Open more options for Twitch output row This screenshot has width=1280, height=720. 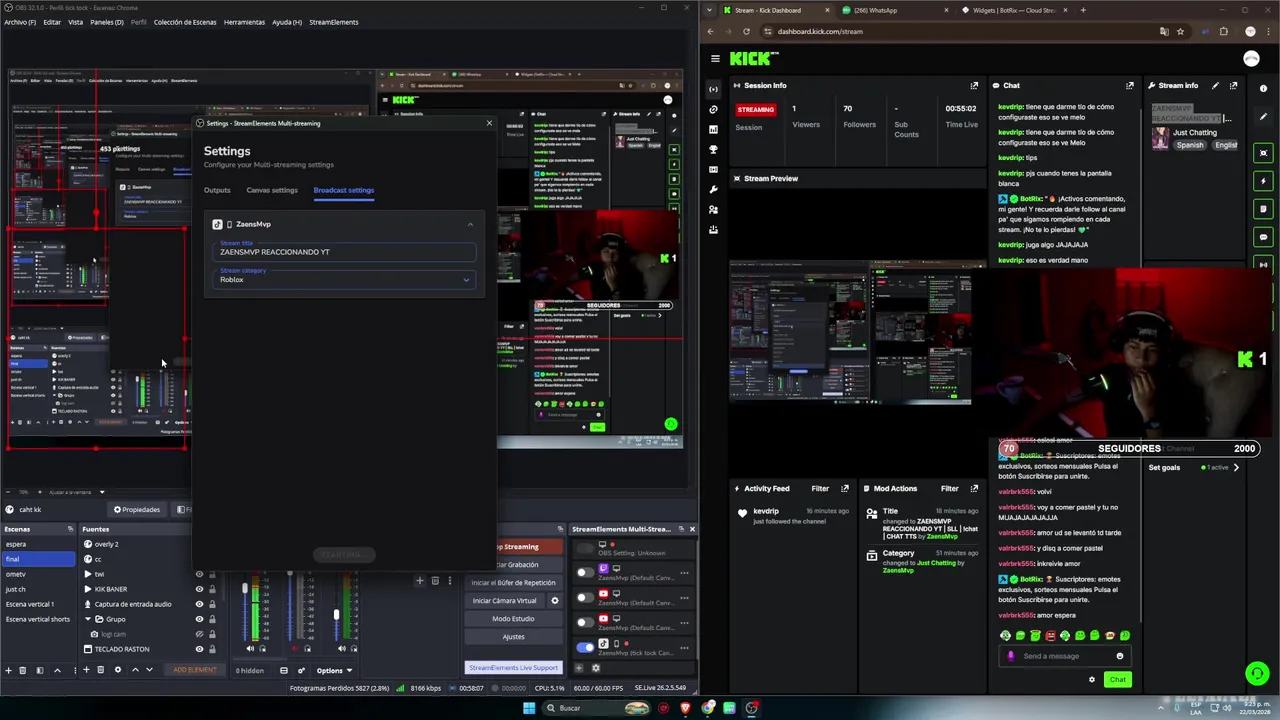click(684, 572)
